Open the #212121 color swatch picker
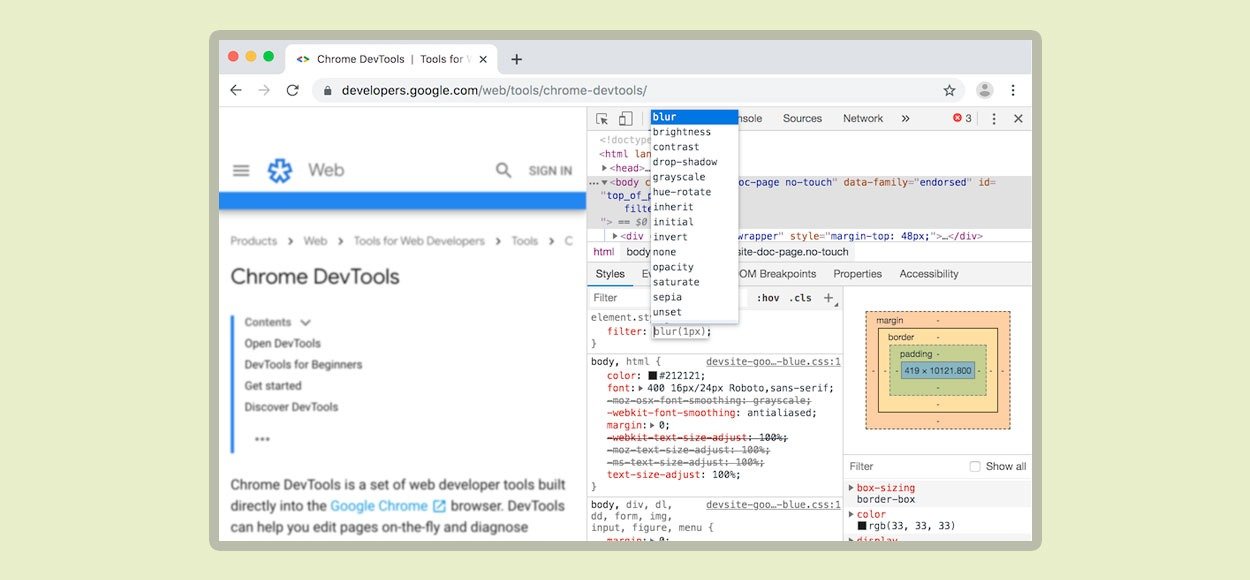 click(653, 376)
